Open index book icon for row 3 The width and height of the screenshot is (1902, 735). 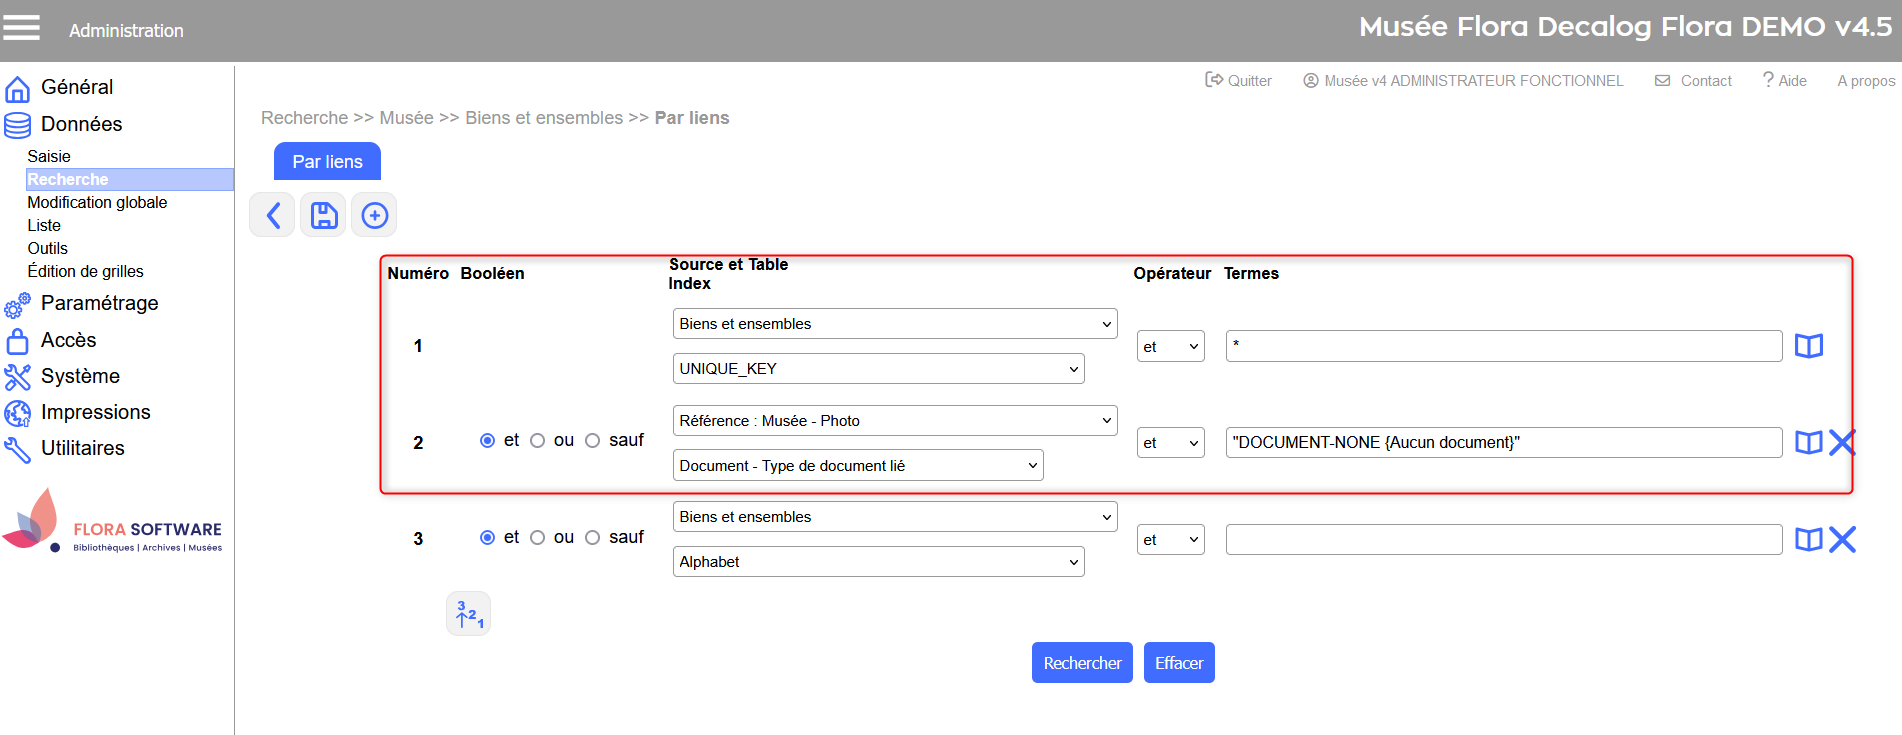coord(1808,540)
